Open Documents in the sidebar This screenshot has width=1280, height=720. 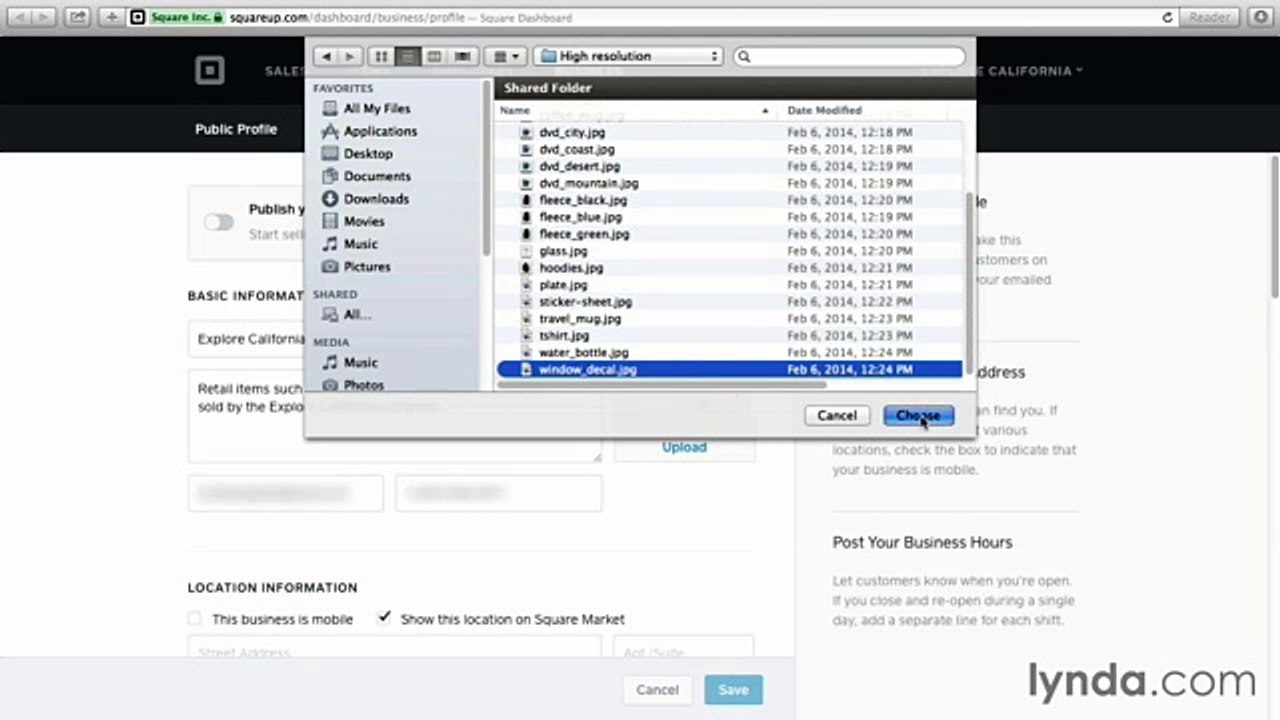click(x=377, y=176)
